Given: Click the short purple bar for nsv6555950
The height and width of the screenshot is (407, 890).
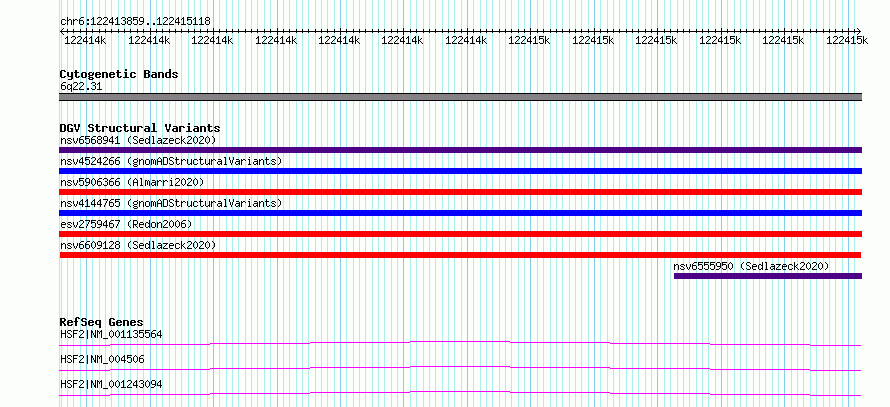Looking at the screenshot, I should coord(768,276).
